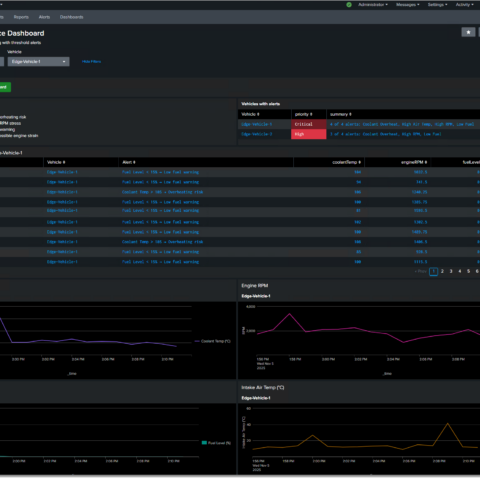Open the '3 of 4 alerts' summary

386,134
